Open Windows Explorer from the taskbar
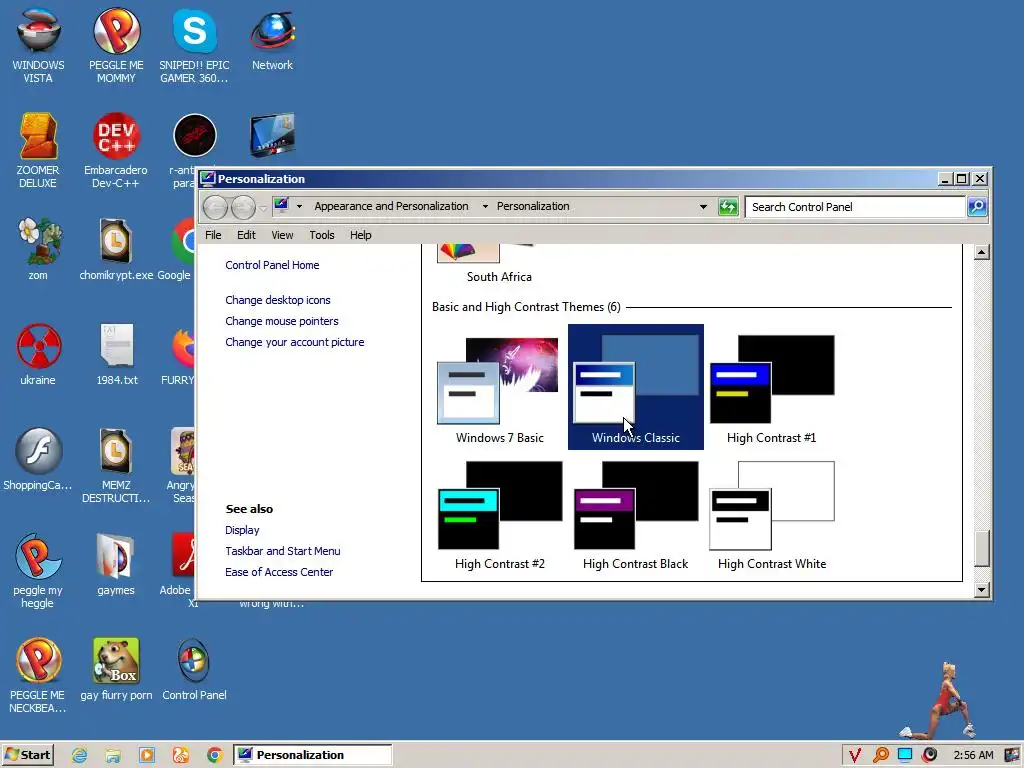 (x=113, y=755)
